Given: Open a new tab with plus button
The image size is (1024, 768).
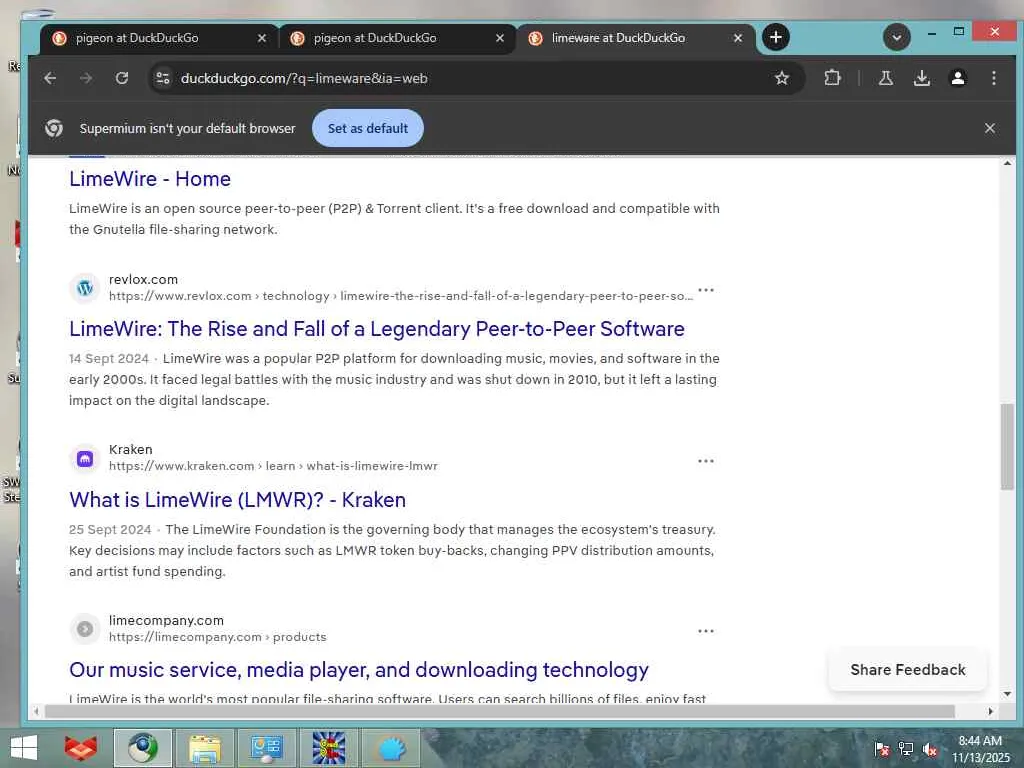Looking at the screenshot, I should point(775,37).
